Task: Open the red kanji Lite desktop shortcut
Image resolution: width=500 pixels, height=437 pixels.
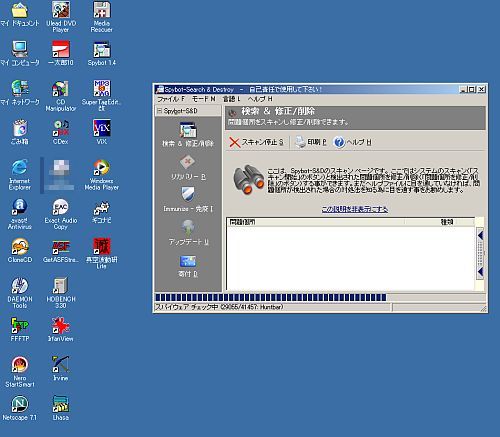Action: (x=102, y=253)
